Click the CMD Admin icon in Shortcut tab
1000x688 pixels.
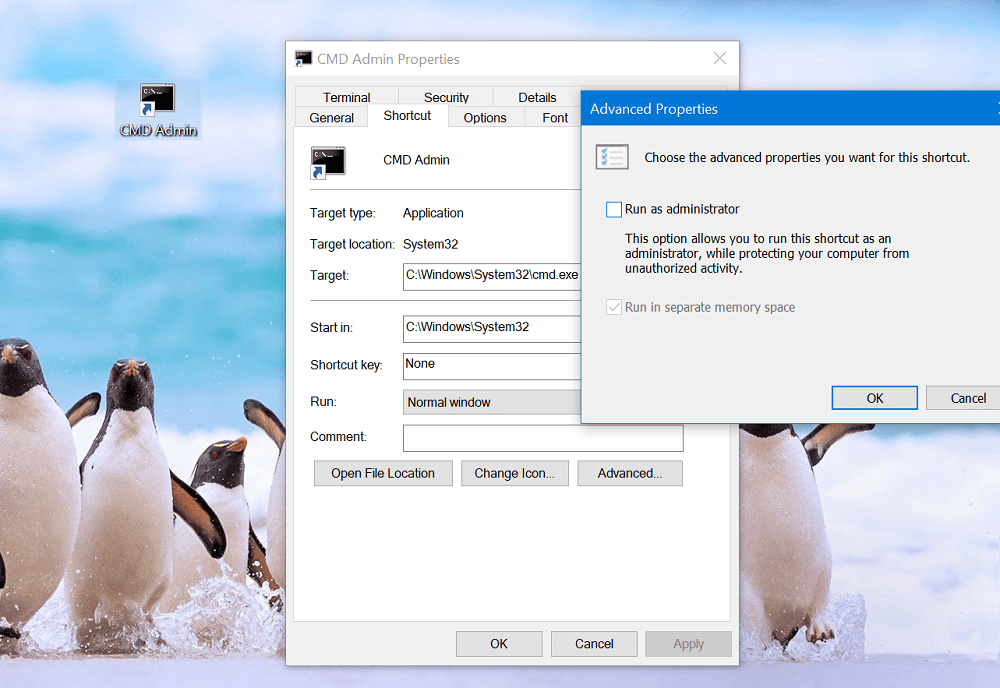click(328, 162)
